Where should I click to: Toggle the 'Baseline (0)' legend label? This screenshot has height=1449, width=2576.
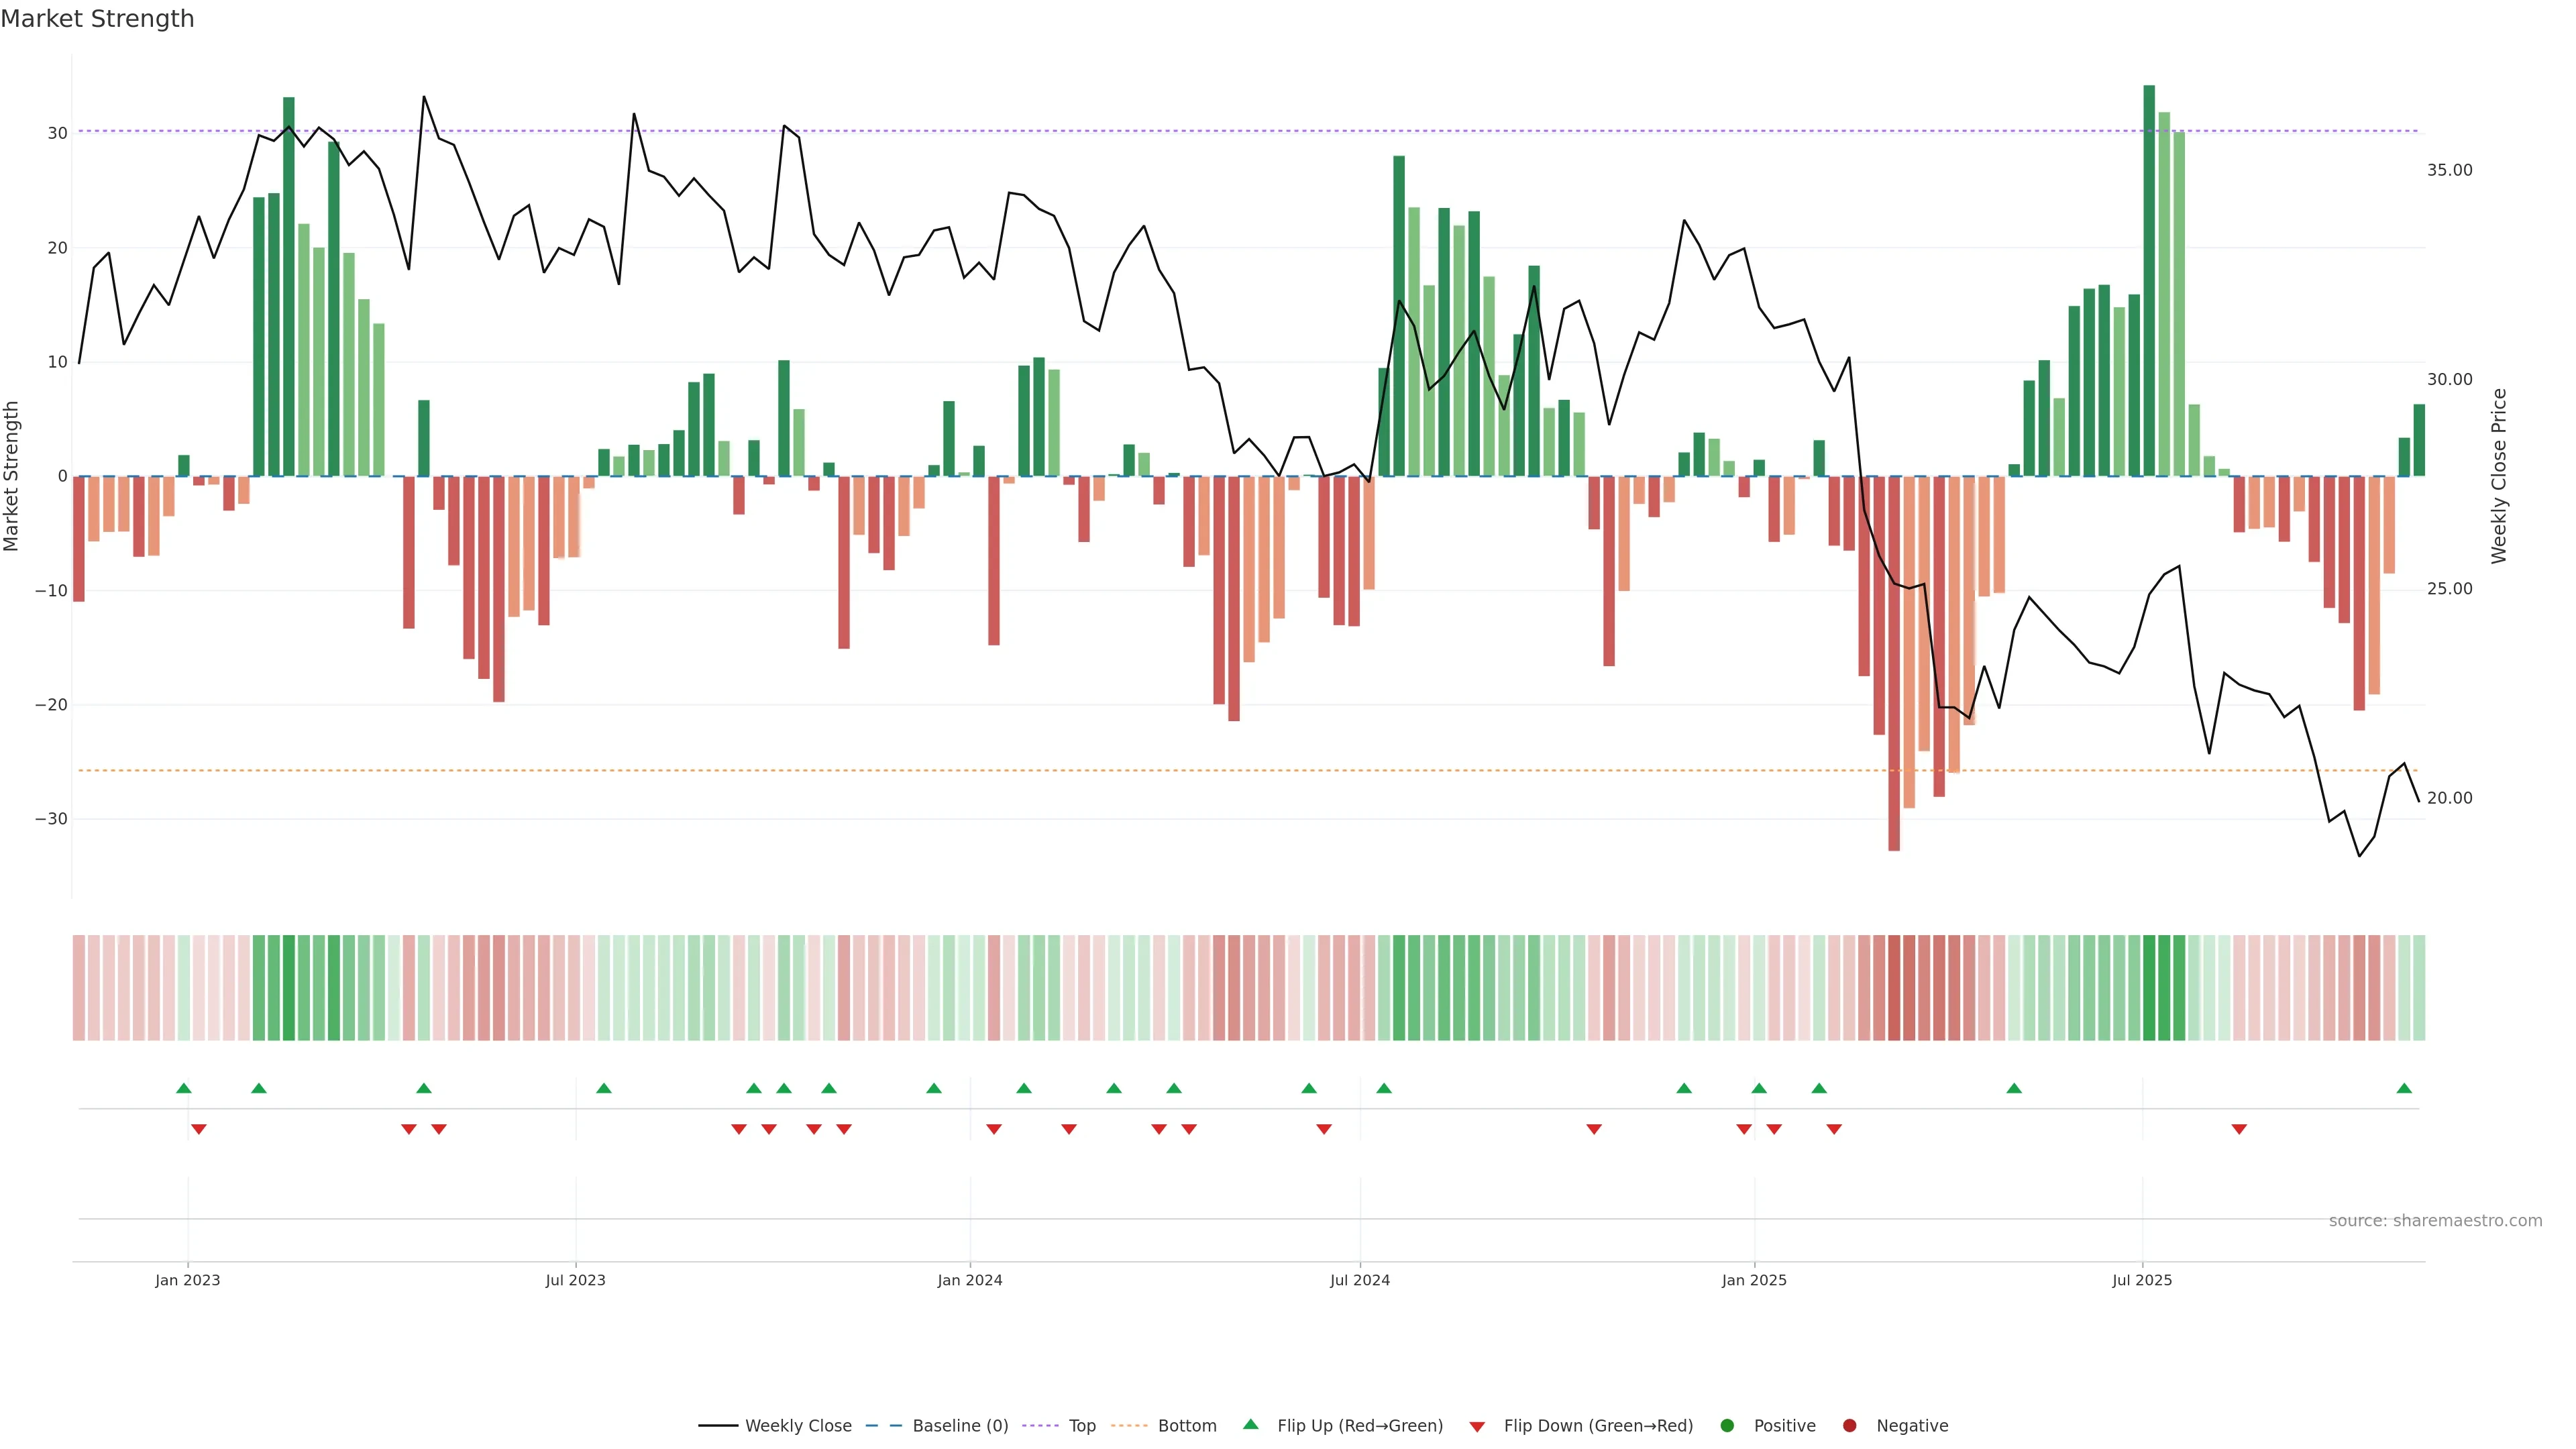pos(960,1425)
